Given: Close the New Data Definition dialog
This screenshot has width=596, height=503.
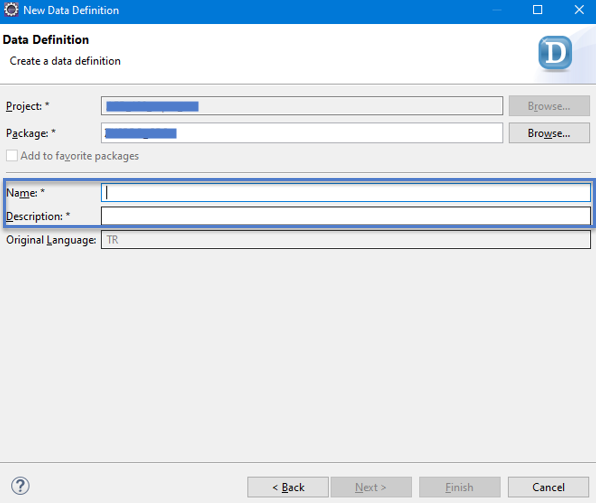Looking at the screenshot, I should point(579,10).
